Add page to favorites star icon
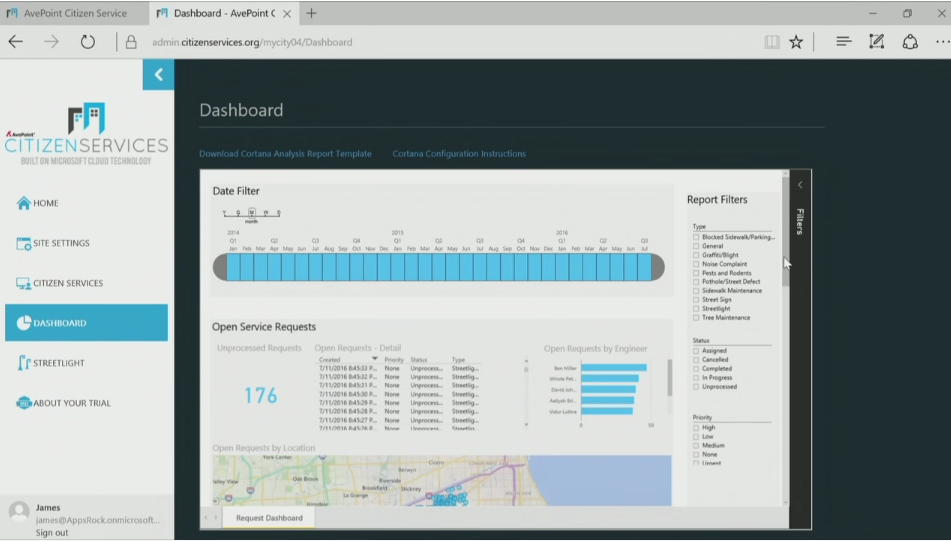The height and width of the screenshot is (541, 951). (796, 42)
